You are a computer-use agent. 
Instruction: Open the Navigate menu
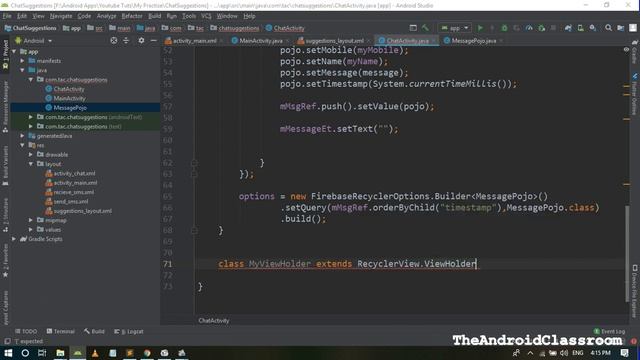61,16
